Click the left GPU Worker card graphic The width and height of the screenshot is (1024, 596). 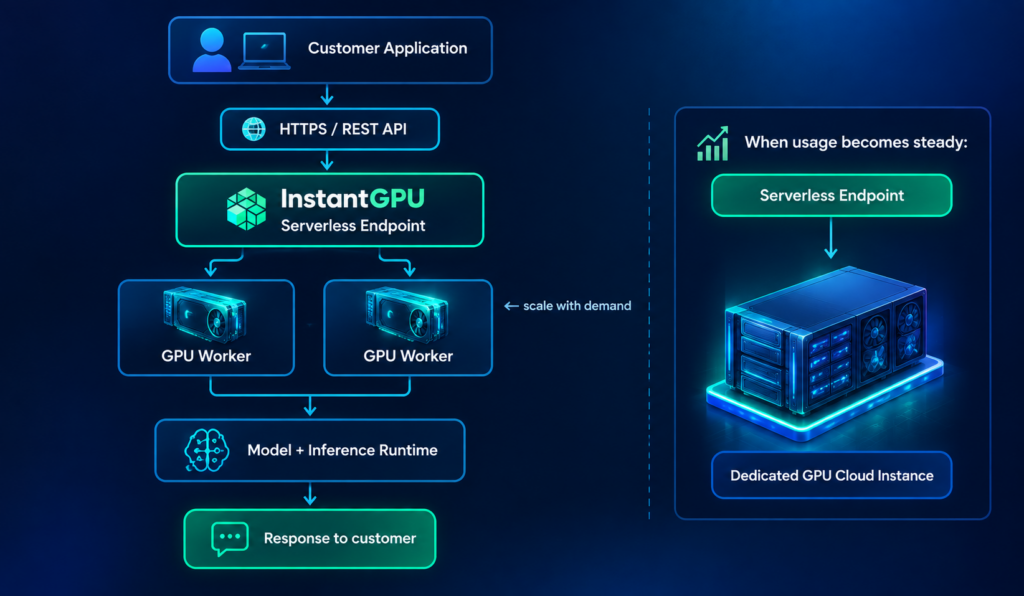(205, 315)
